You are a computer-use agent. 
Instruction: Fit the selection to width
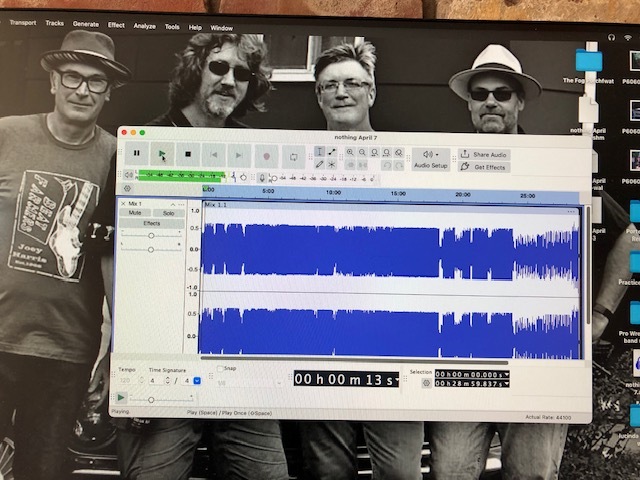click(x=374, y=153)
